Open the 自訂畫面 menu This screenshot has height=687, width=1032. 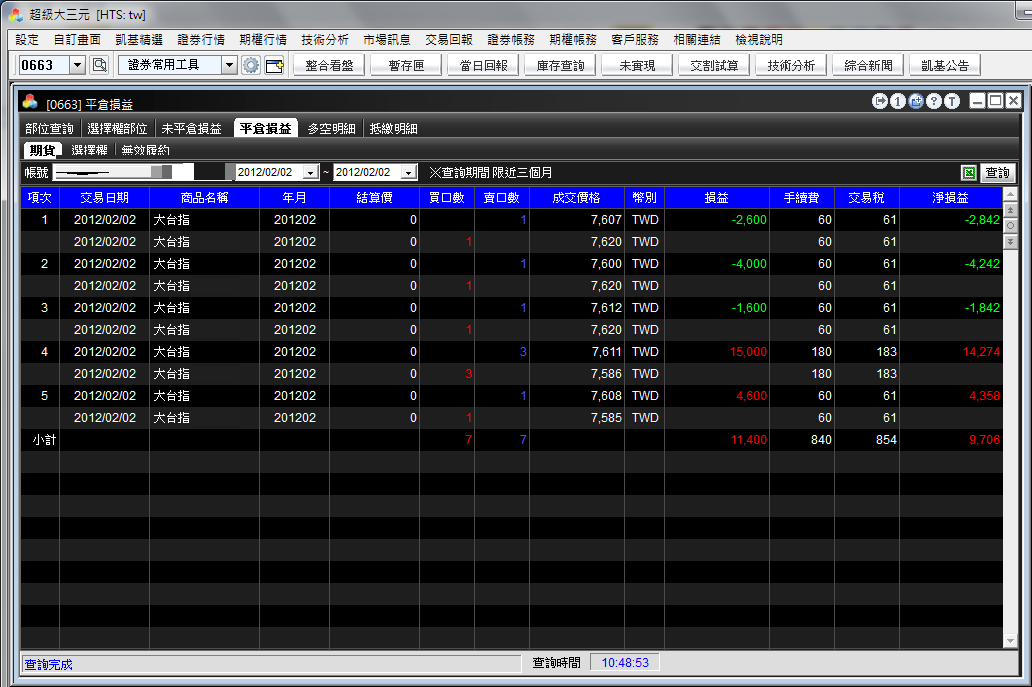click(x=77, y=39)
